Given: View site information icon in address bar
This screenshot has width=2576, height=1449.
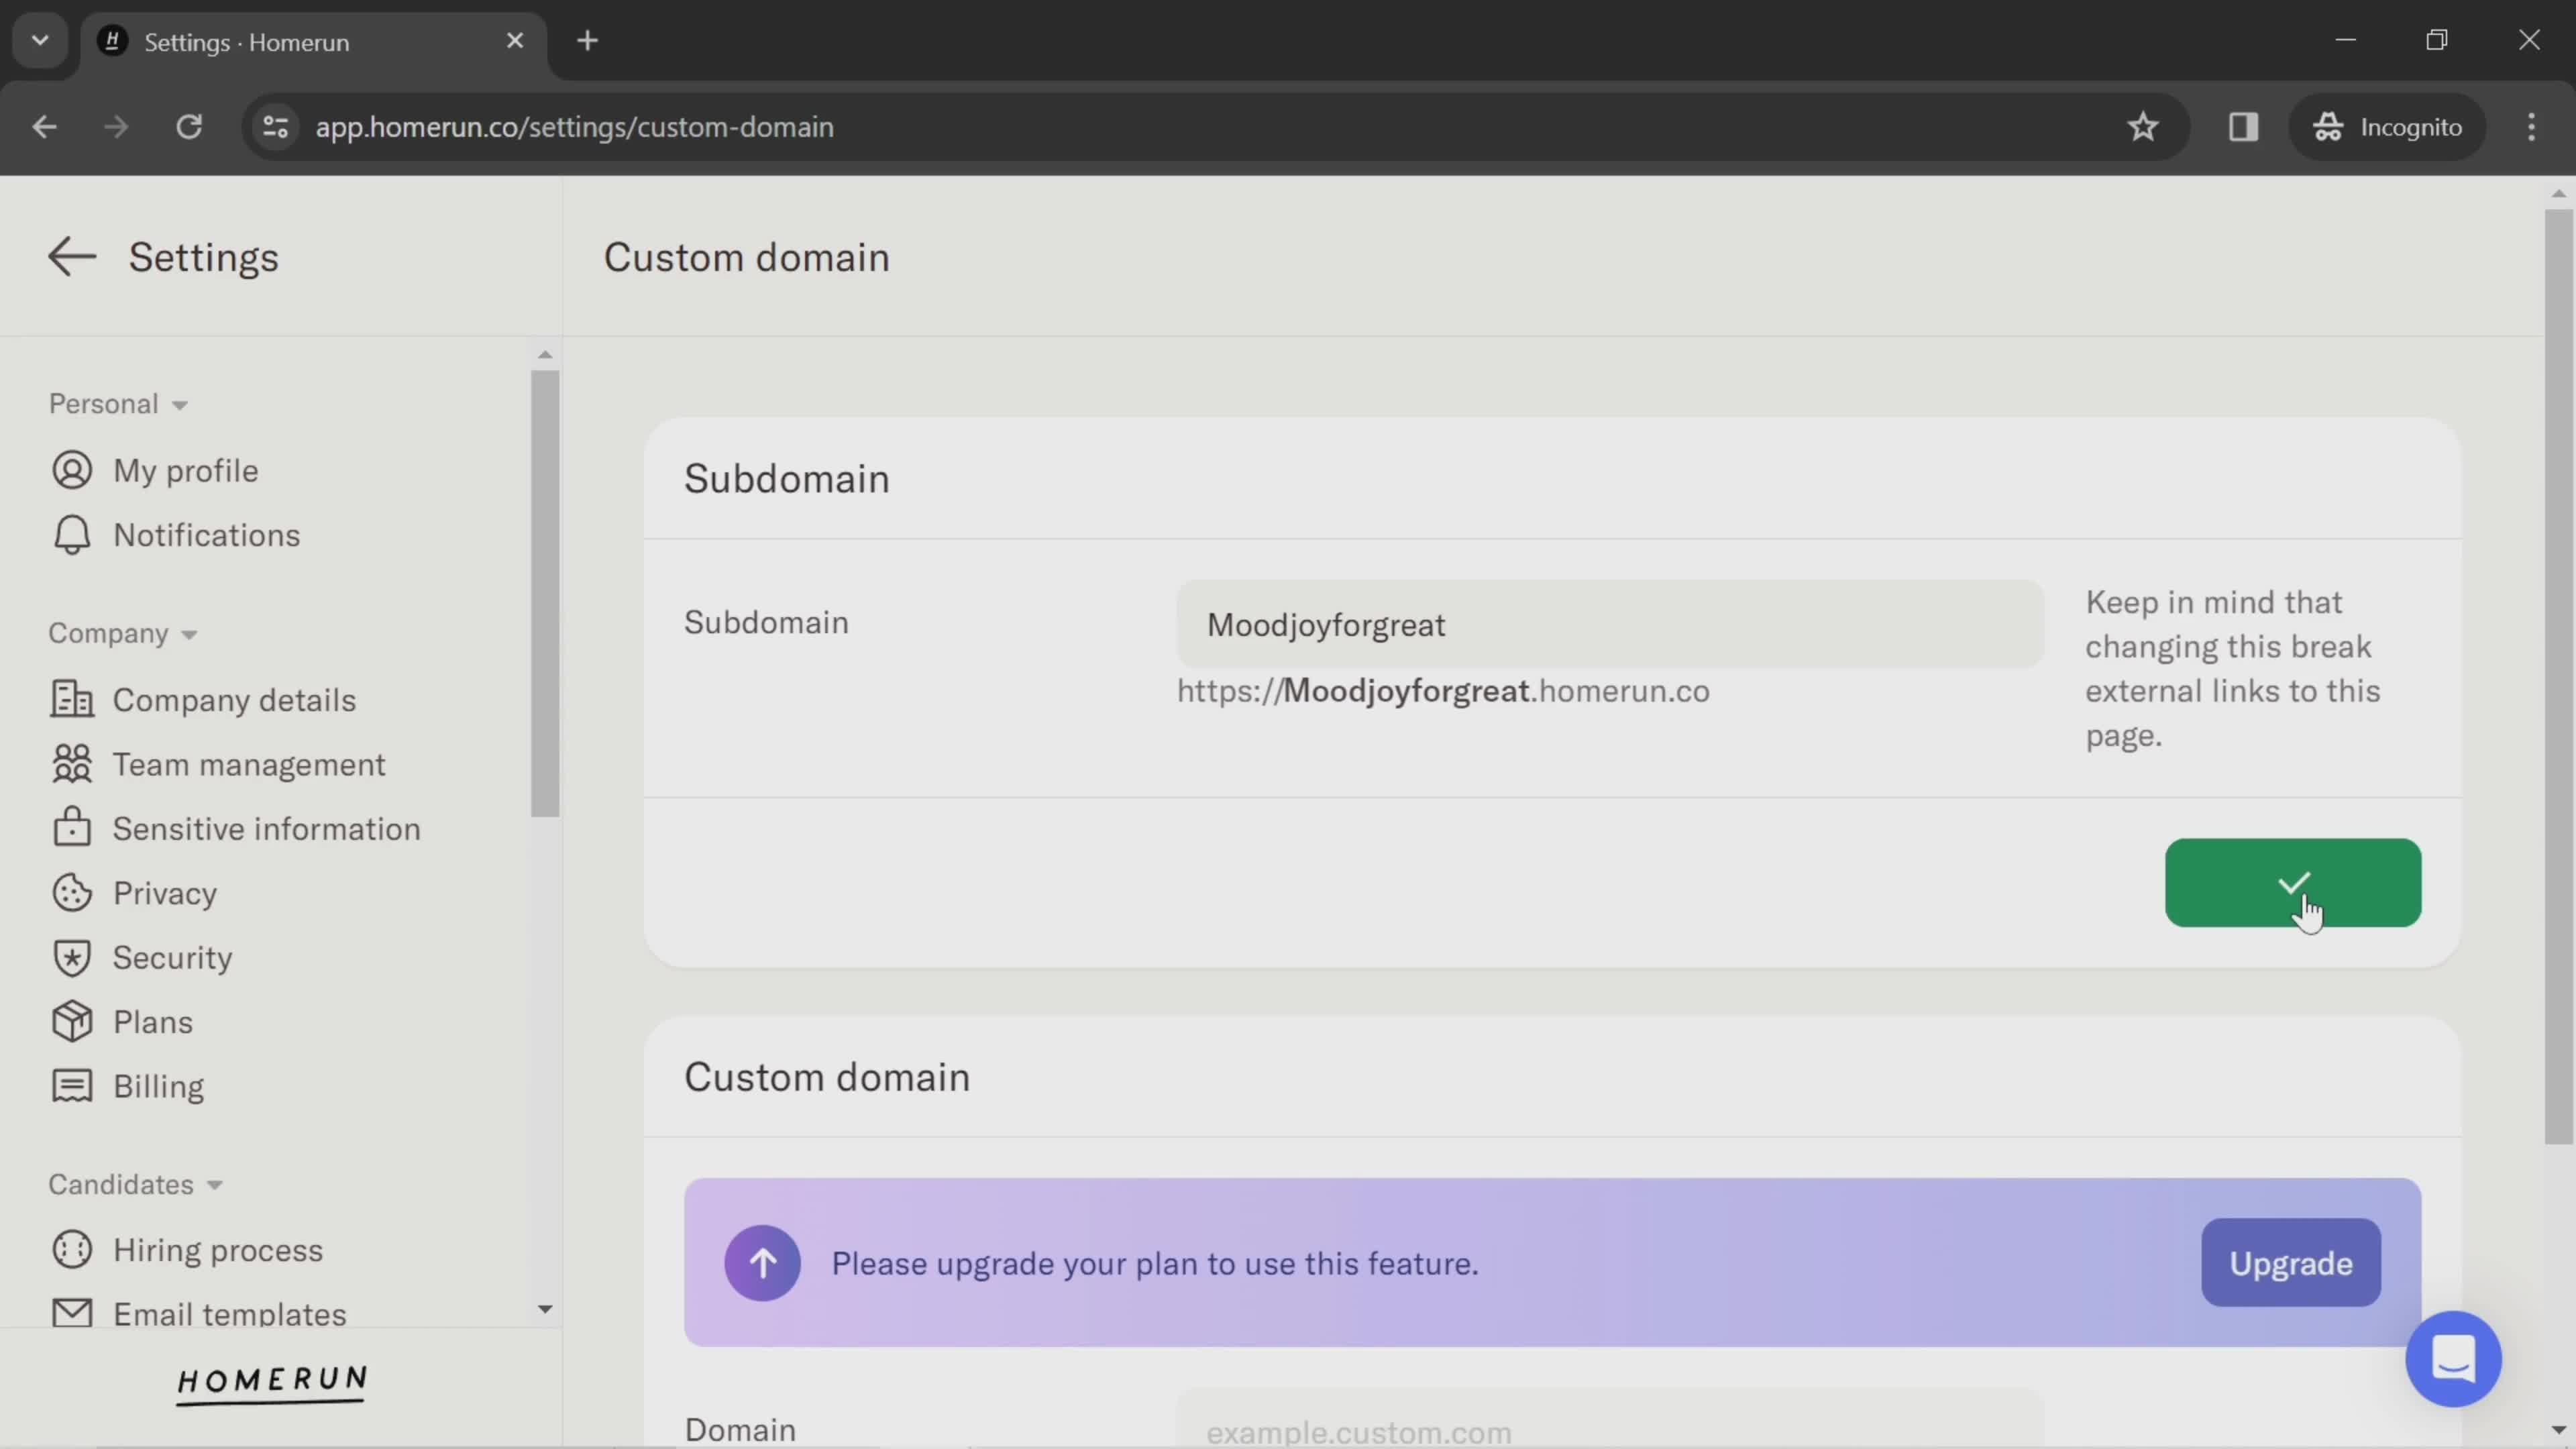Looking at the screenshot, I should click(x=275, y=127).
